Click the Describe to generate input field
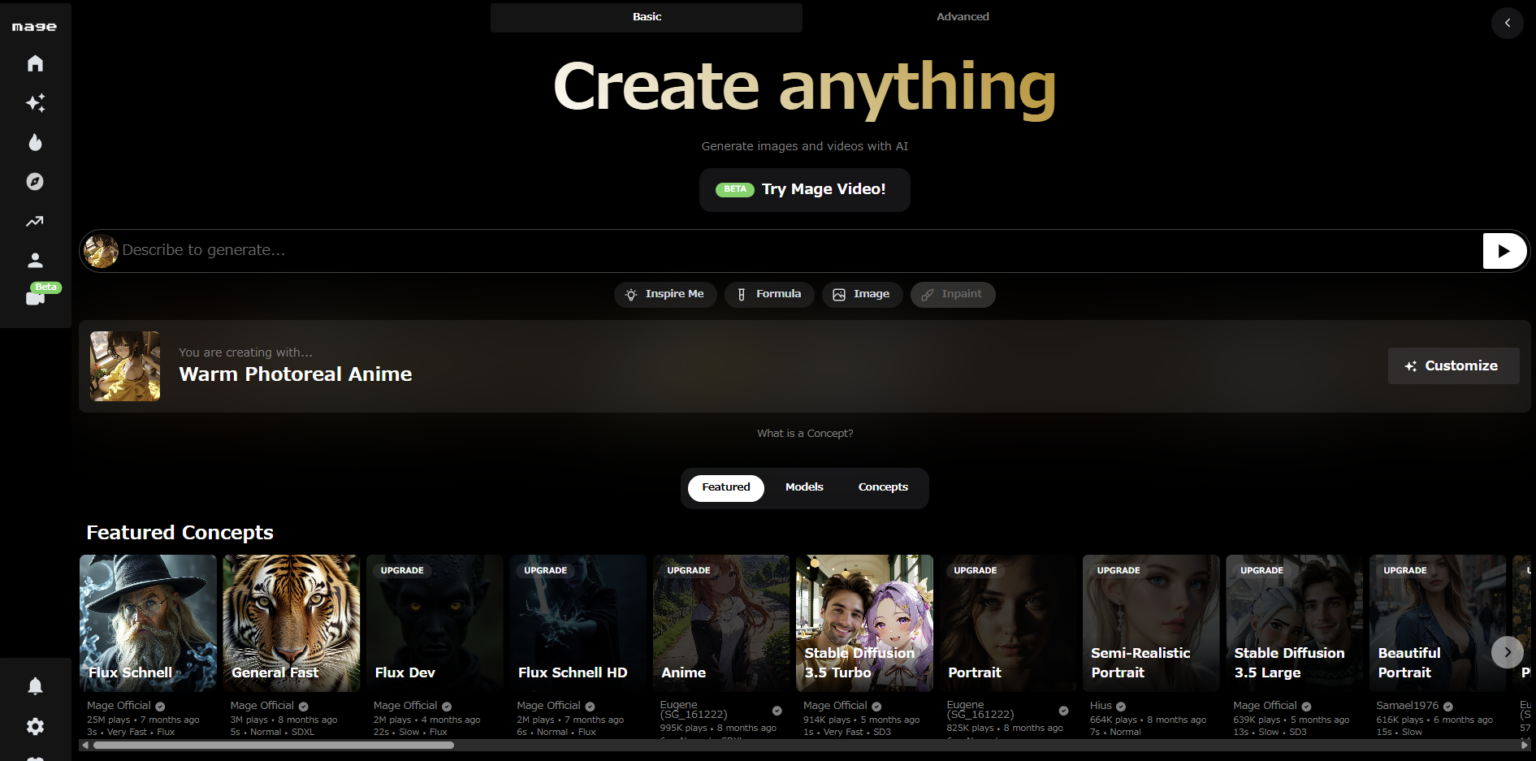The height and width of the screenshot is (761, 1536). click(x=790, y=250)
